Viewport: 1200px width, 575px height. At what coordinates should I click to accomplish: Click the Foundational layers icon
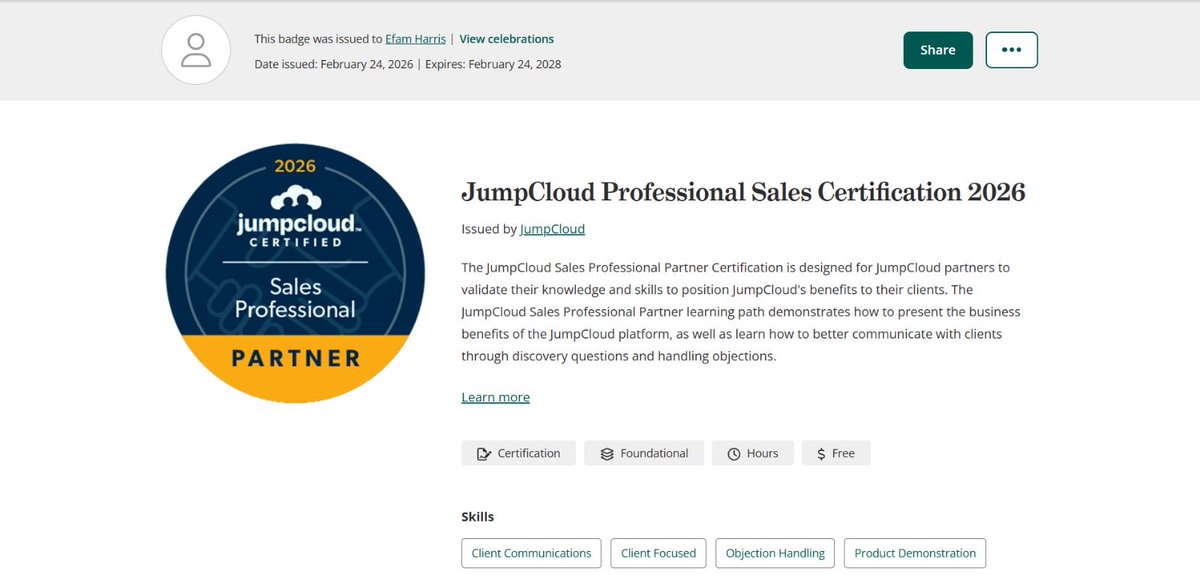(x=607, y=454)
